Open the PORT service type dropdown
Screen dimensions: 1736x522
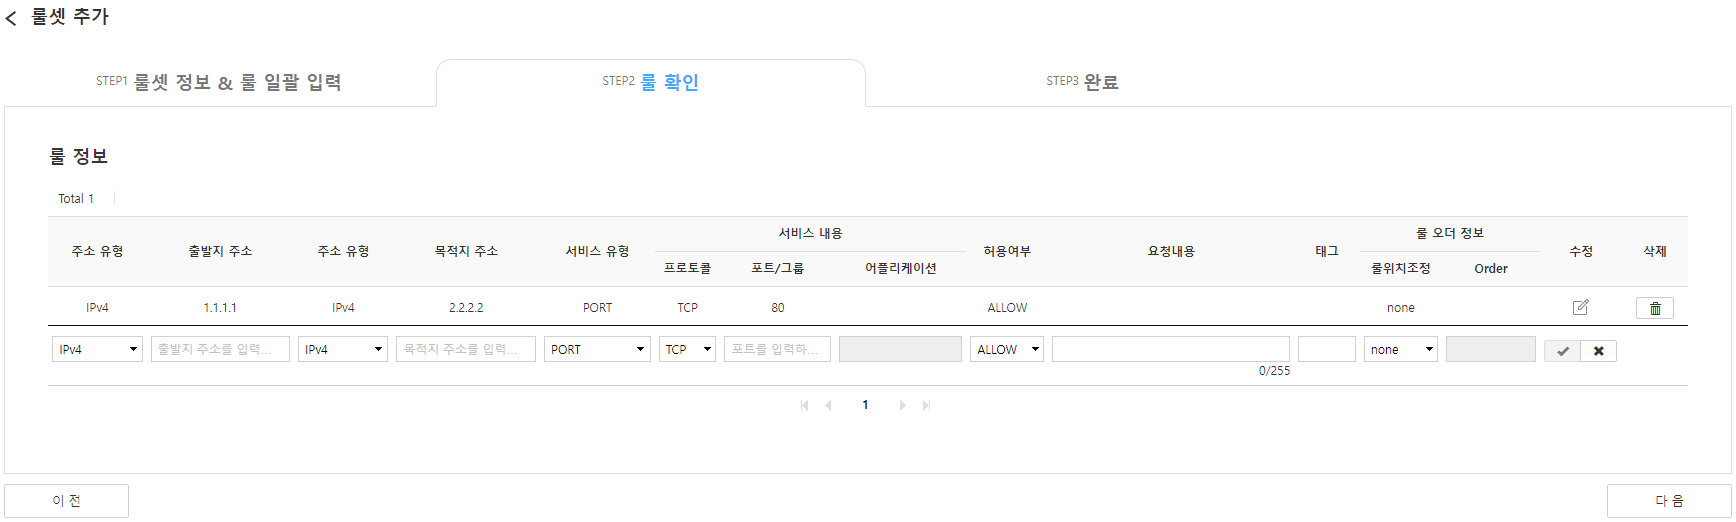597,349
